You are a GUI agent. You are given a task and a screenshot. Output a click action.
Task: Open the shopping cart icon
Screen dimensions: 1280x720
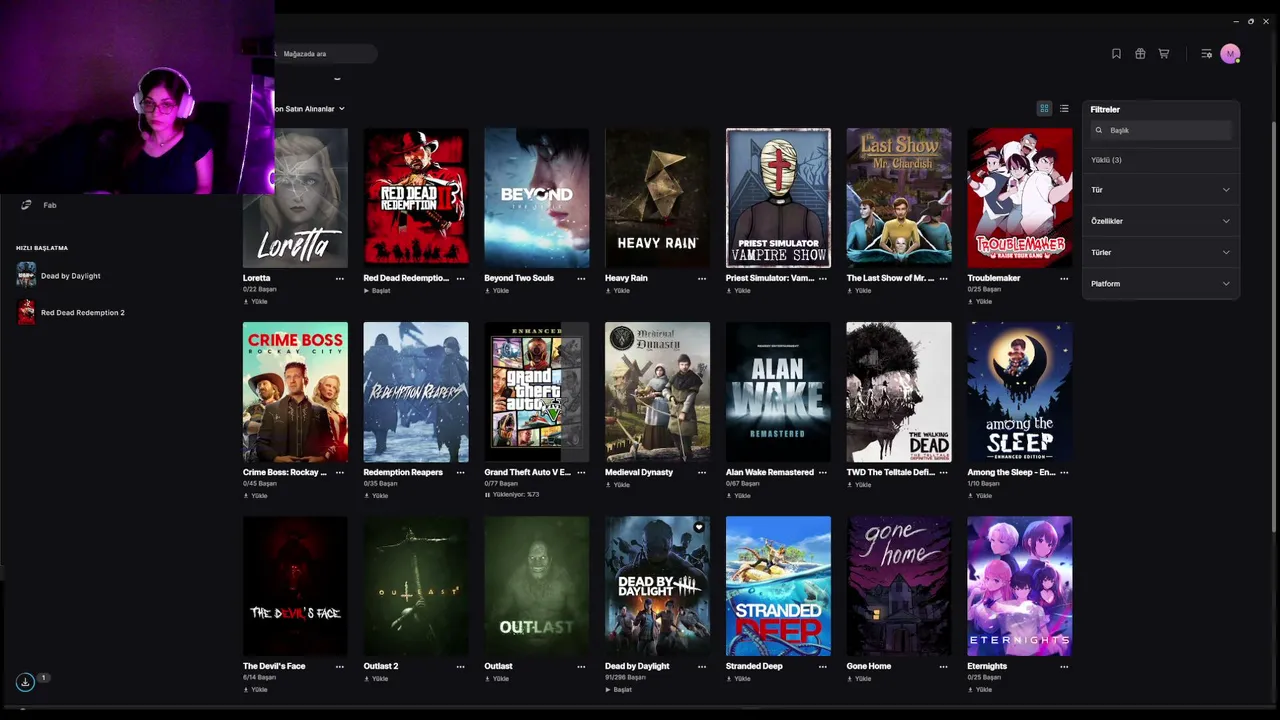click(x=1164, y=54)
